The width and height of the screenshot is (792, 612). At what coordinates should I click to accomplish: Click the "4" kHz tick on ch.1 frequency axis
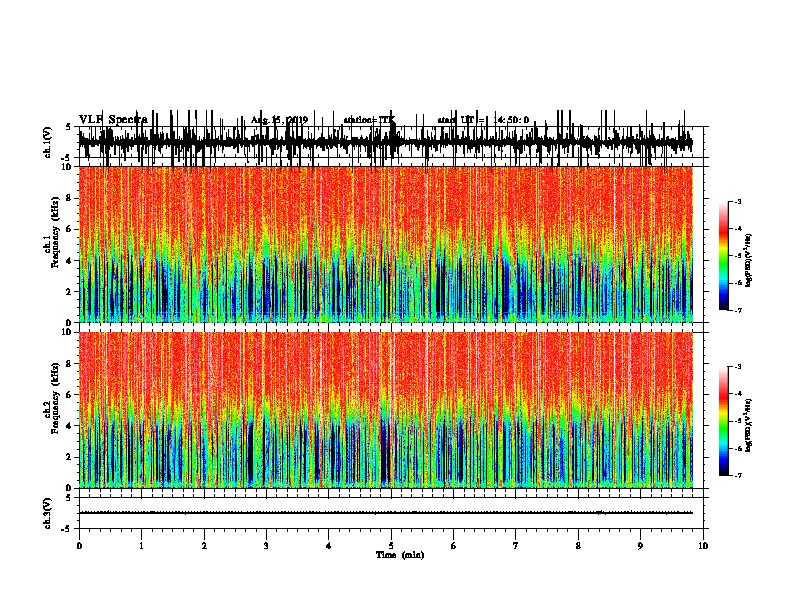(x=70, y=261)
